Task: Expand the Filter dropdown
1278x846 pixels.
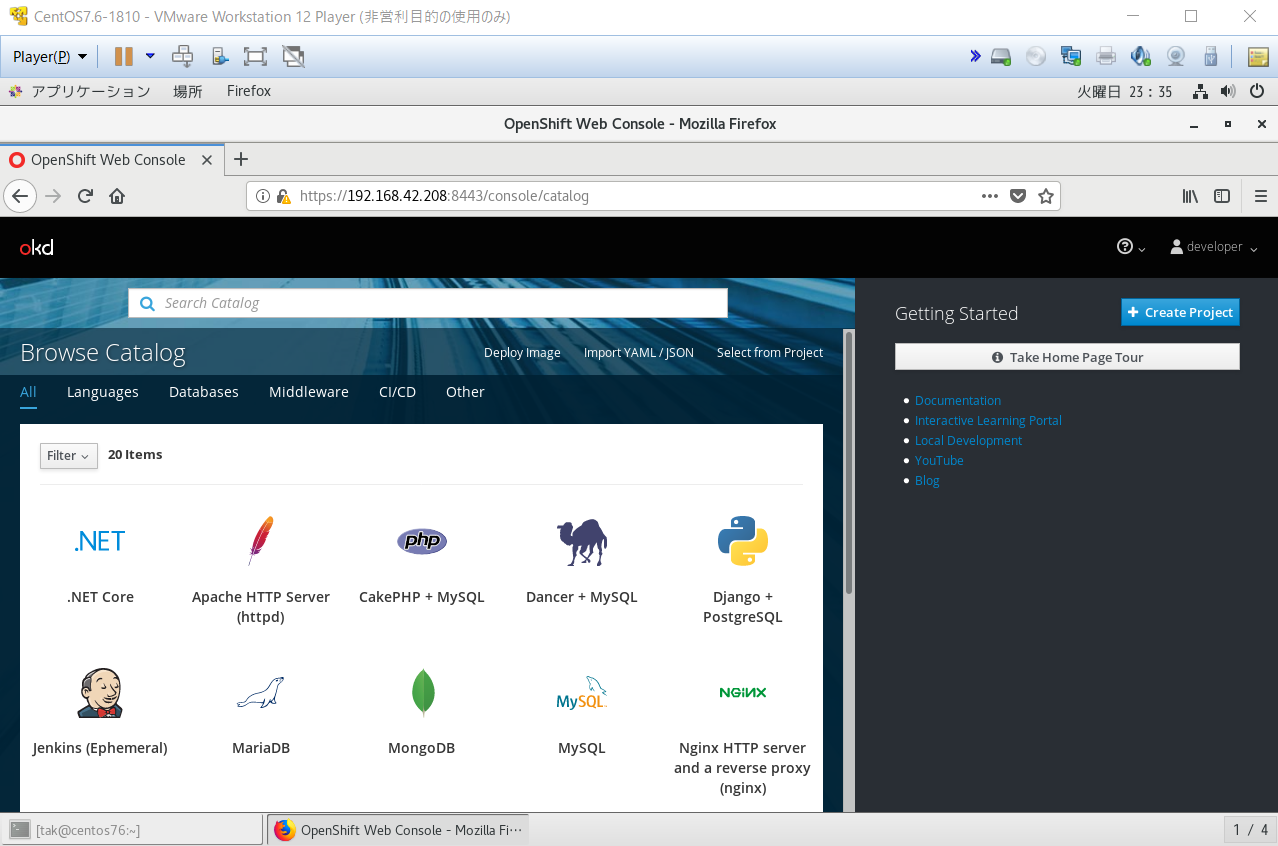Action: 69,455
